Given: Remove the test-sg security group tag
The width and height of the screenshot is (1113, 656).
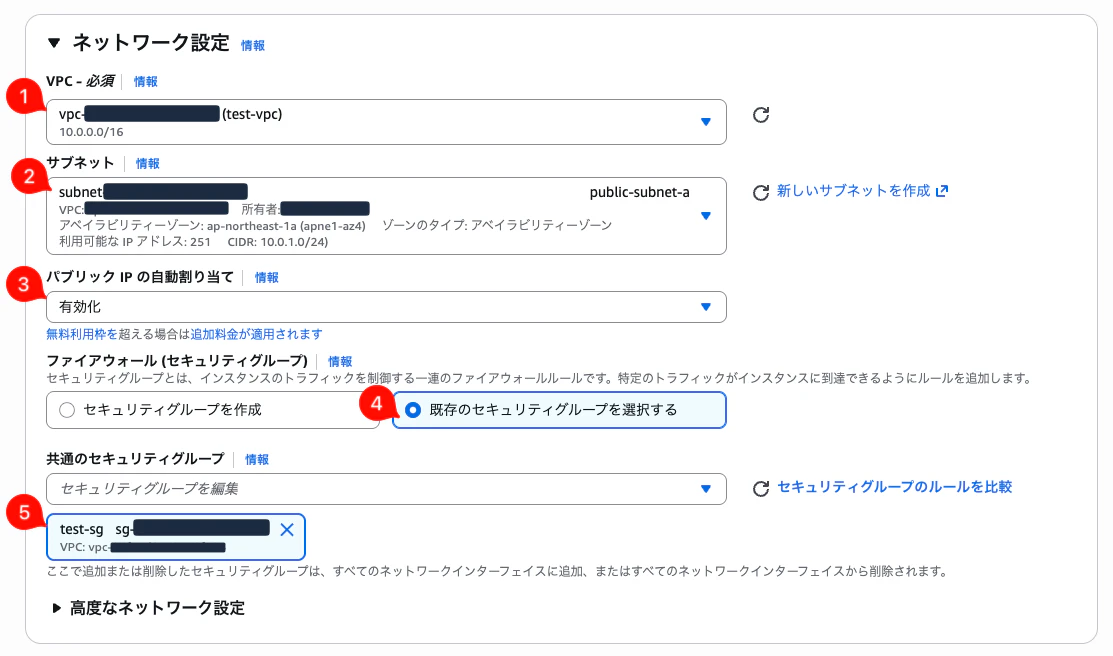Looking at the screenshot, I should point(286,531).
